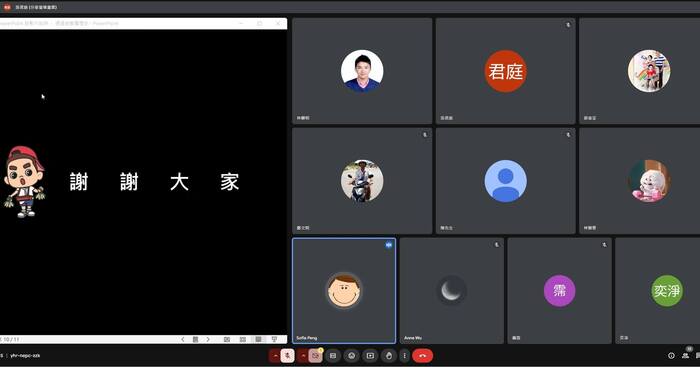Show the participants people panel
The height and width of the screenshot is (367, 700).
coord(685,356)
